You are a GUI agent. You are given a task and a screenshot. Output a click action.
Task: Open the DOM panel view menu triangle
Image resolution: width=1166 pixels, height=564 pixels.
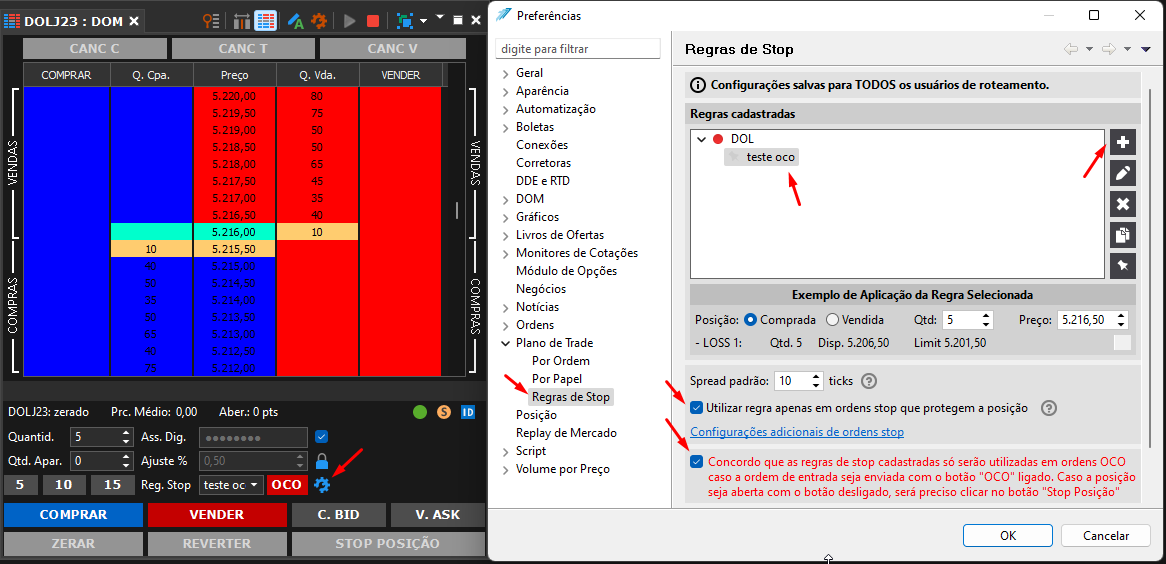point(439,17)
